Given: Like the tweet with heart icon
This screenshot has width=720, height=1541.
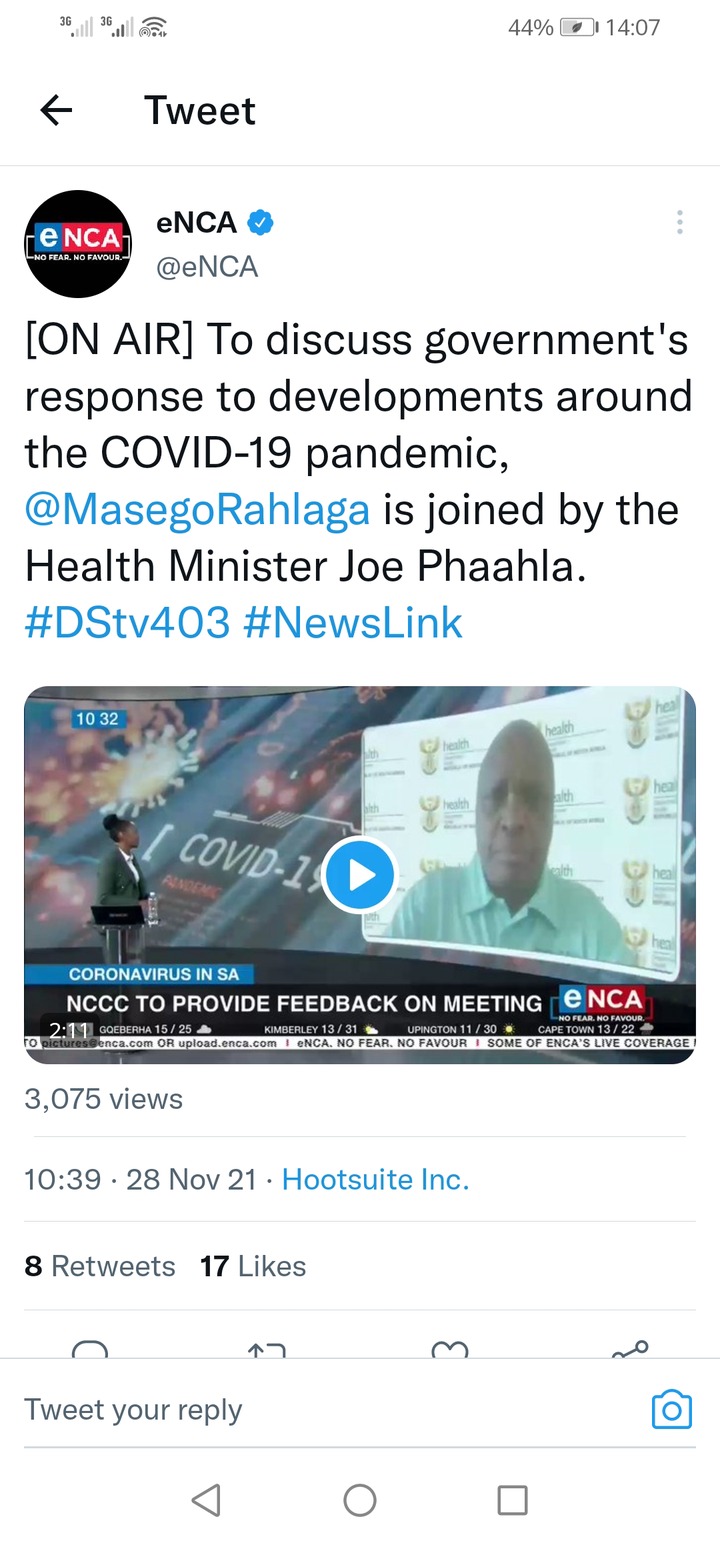Looking at the screenshot, I should coord(450,1349).
